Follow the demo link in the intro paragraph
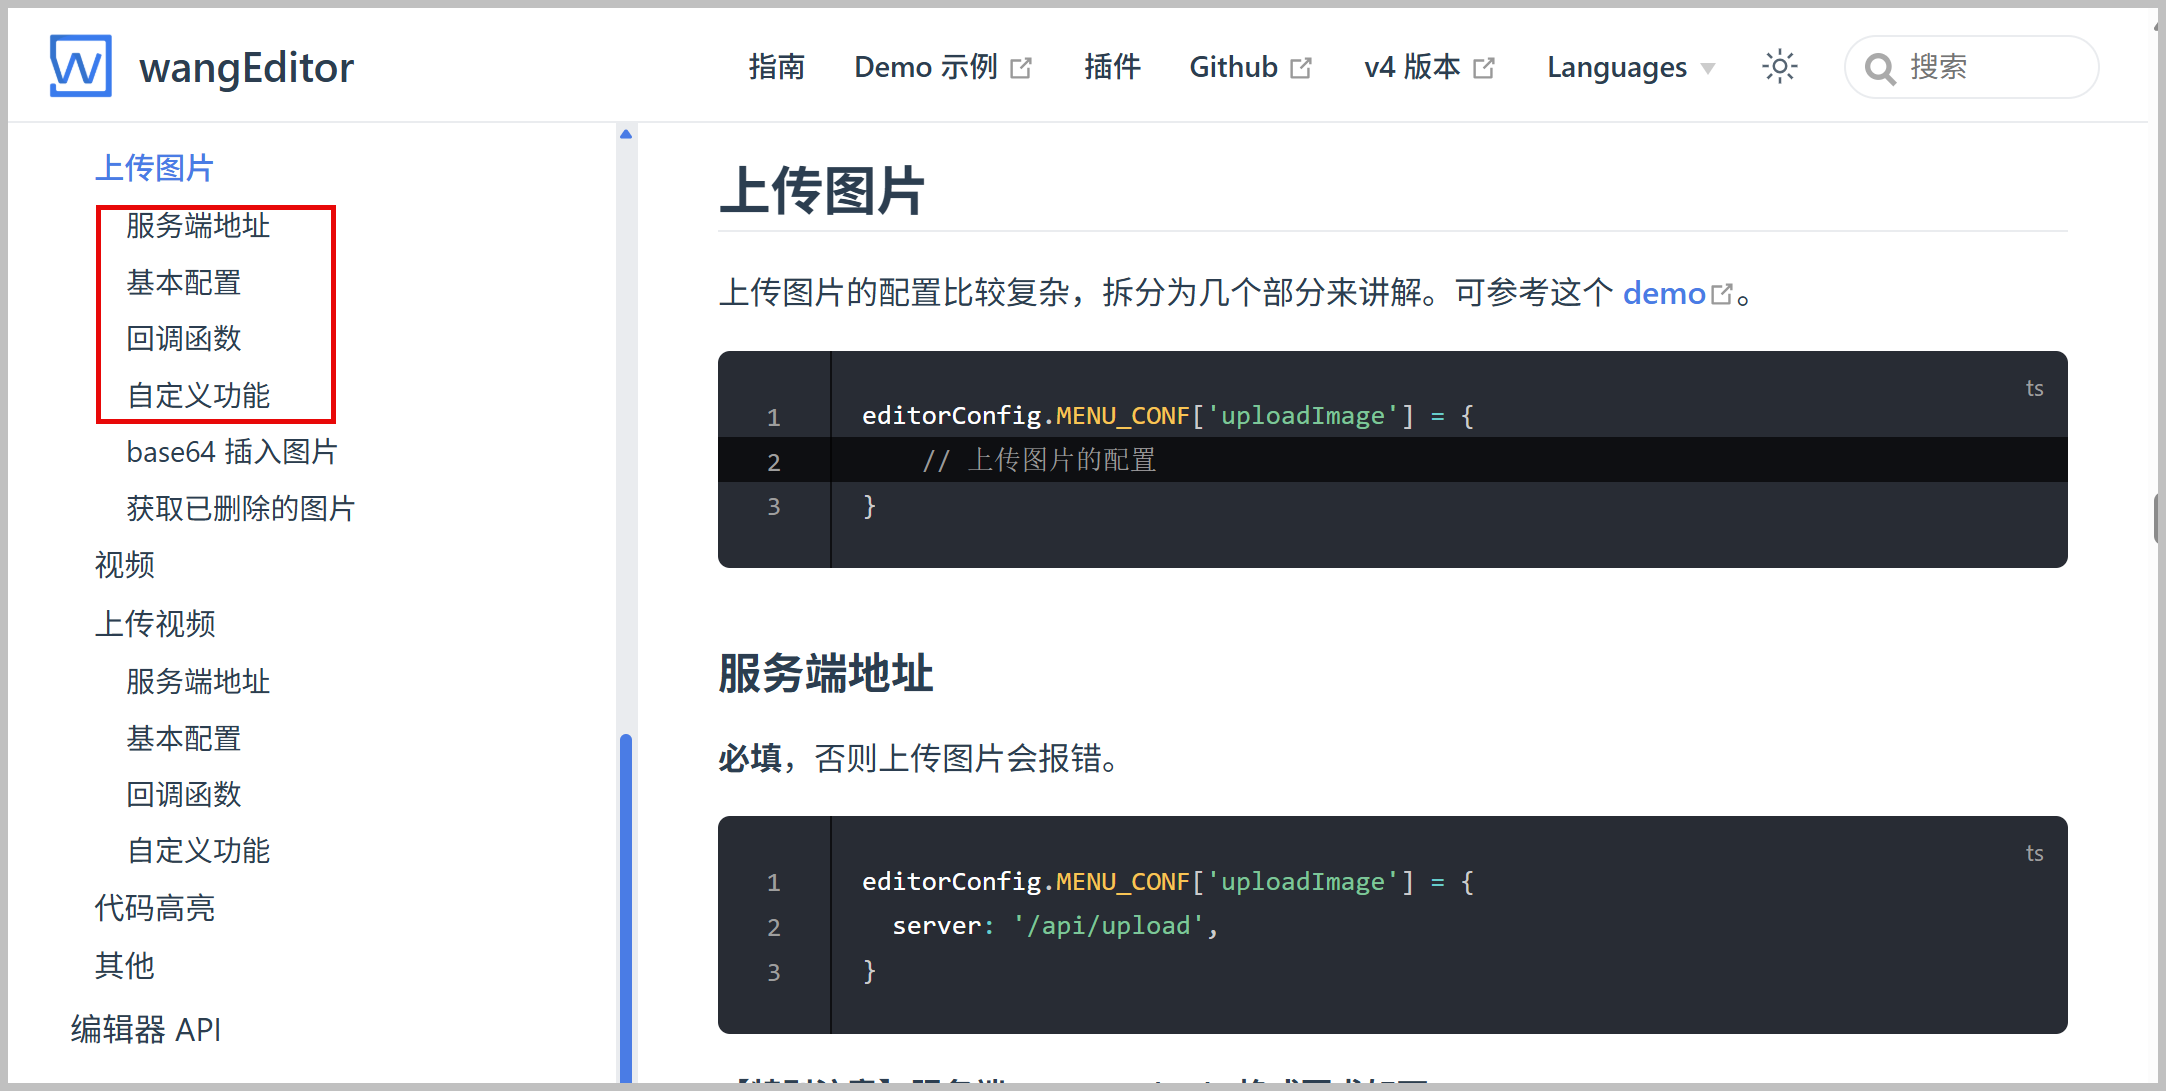Screen dimensions: 2166x1091 [x=1664, y=293]
